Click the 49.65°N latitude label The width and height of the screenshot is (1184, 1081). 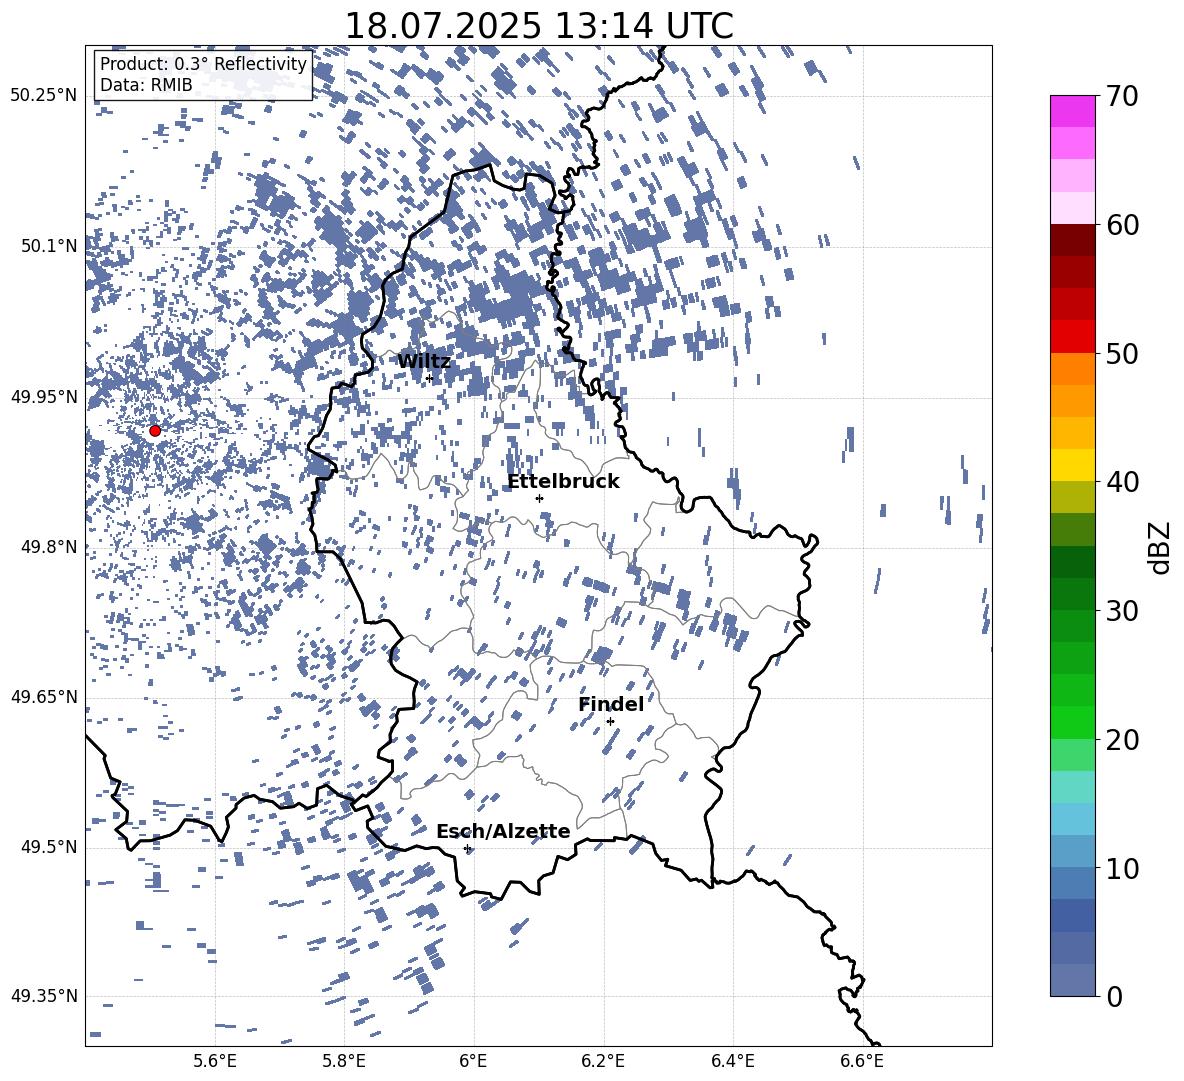tap(44, 696)
